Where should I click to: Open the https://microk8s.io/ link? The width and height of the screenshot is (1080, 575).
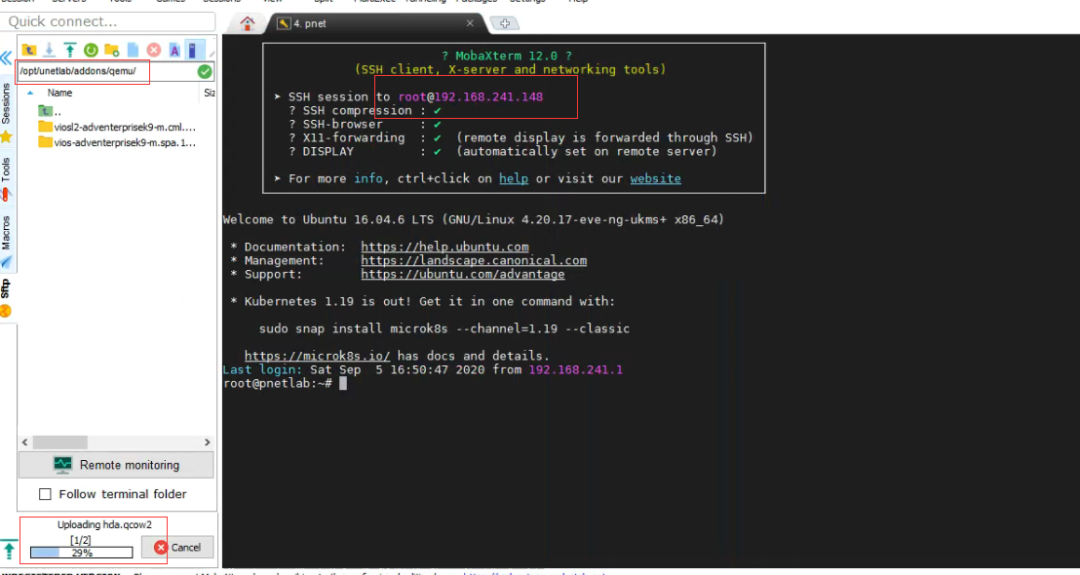pos(318,356)
